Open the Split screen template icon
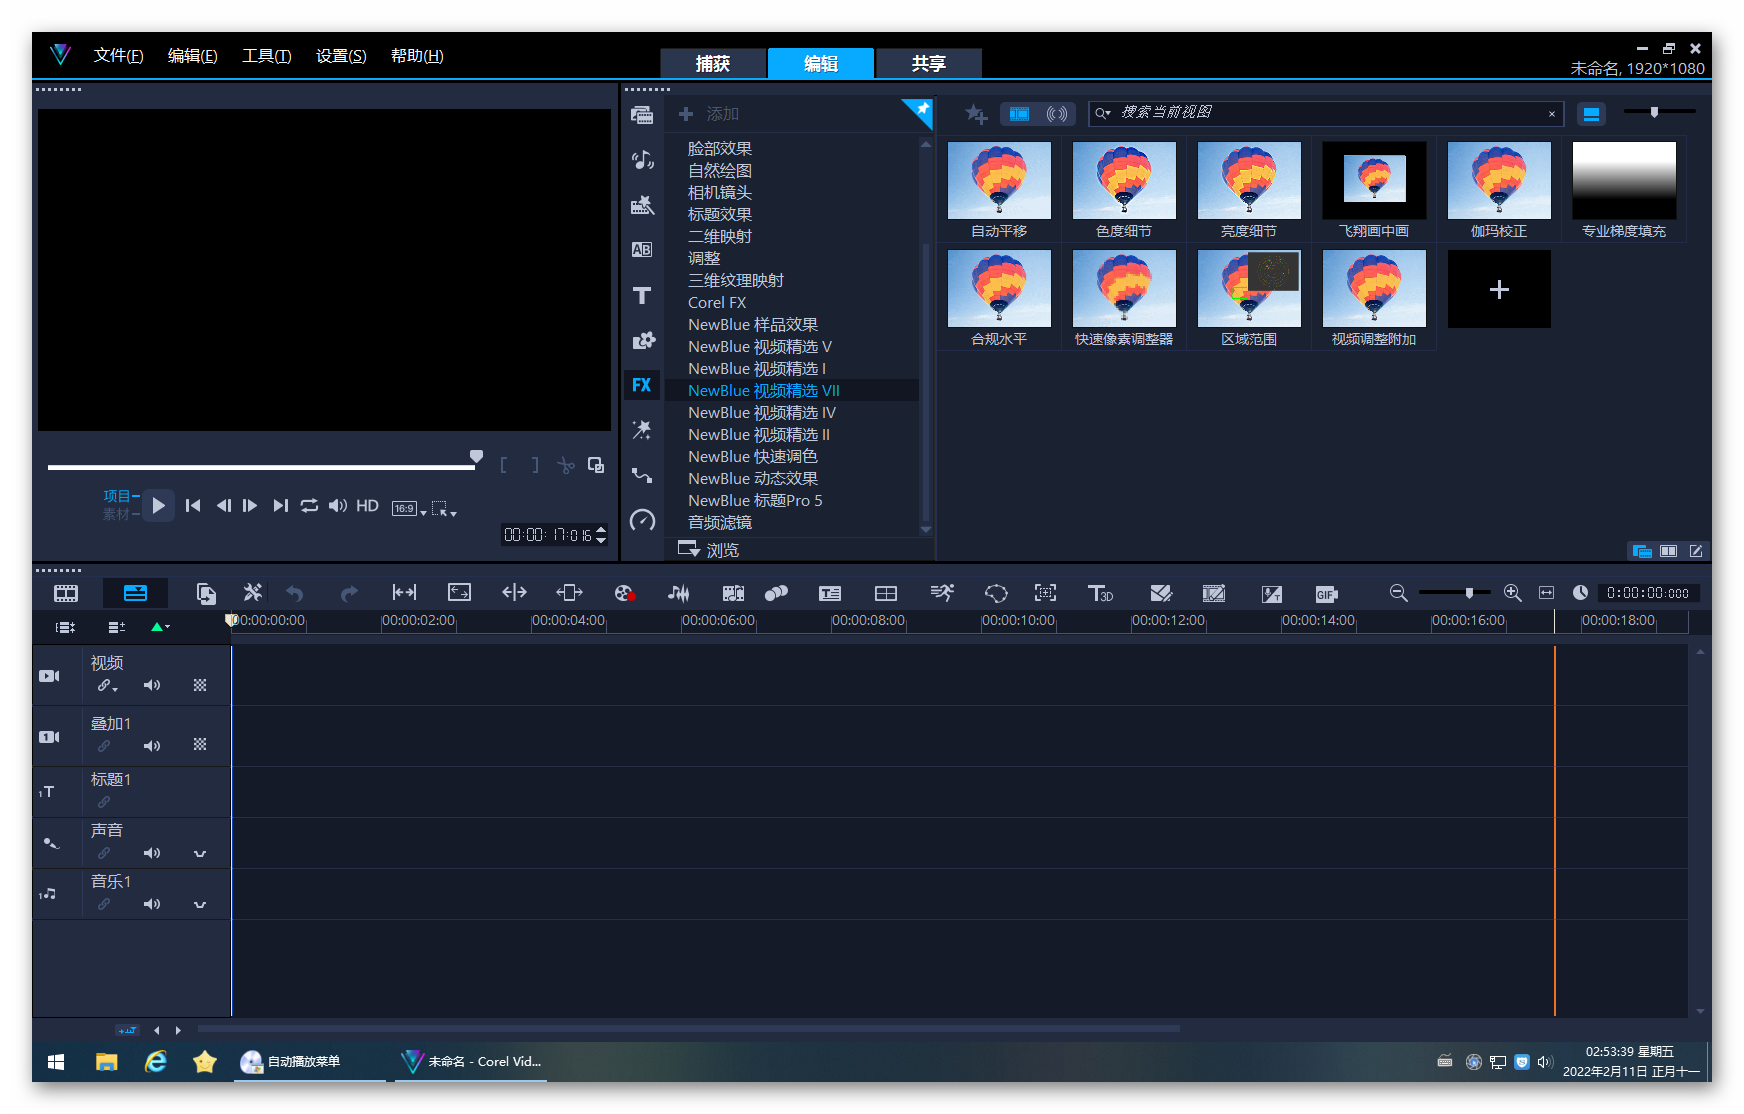Image resolution: width=1744 pixels, height=1114 pixels. (886, 593)
